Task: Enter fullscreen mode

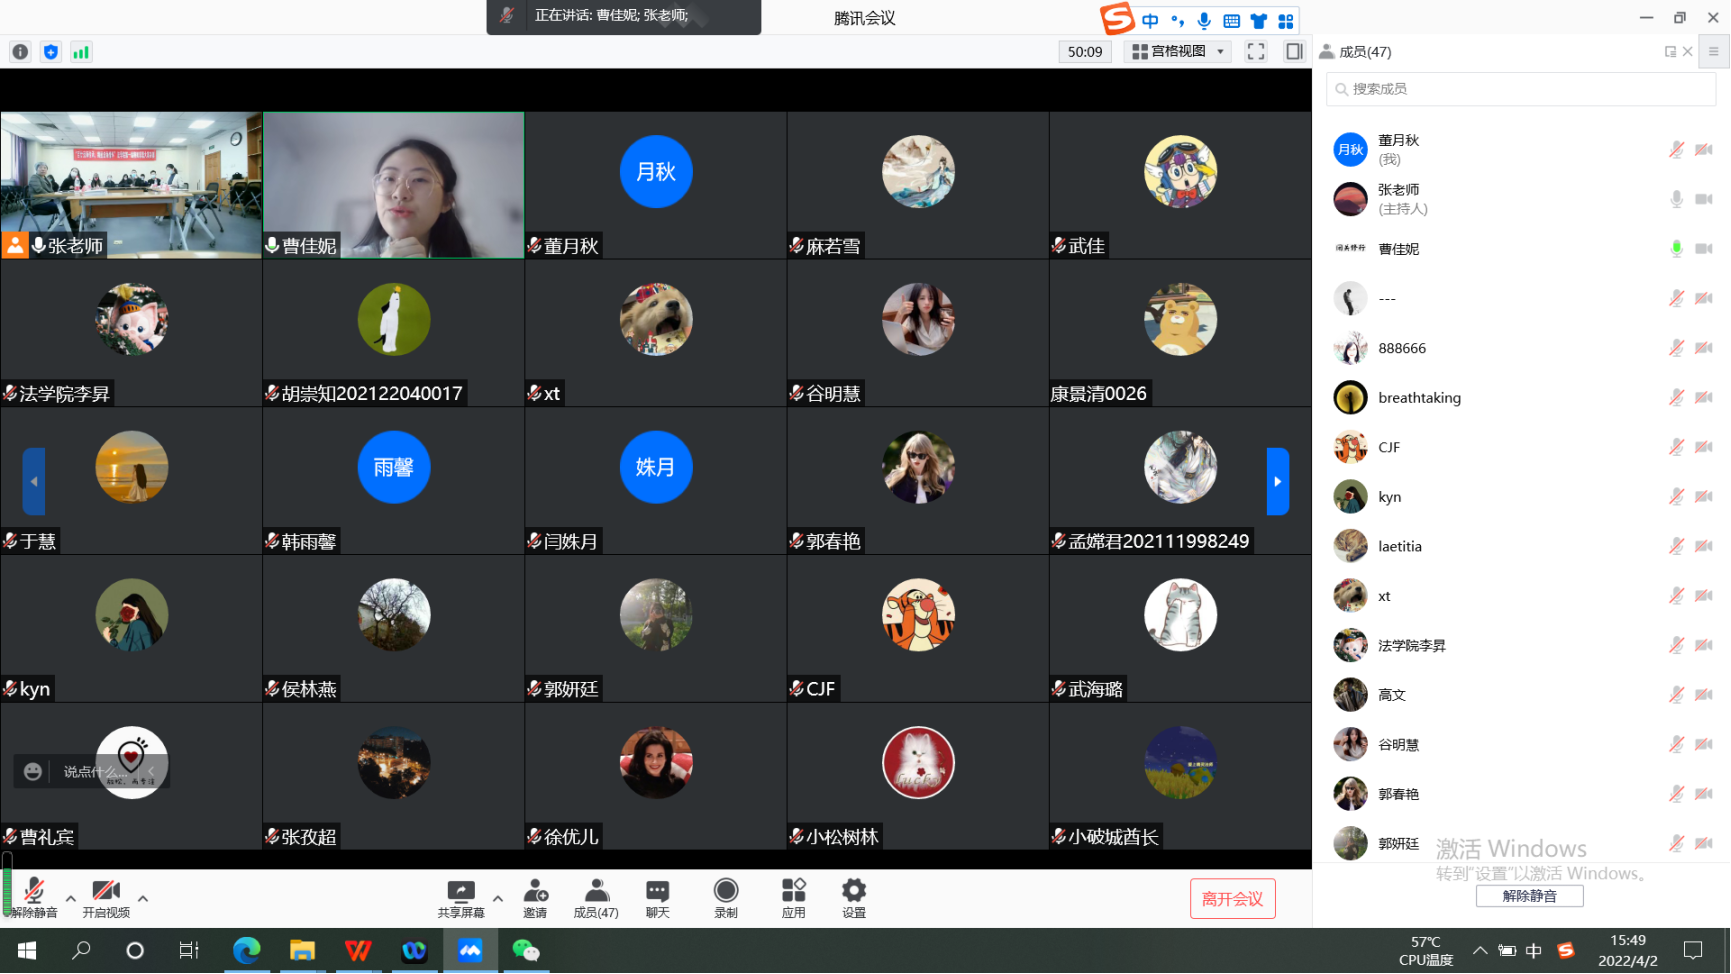Action: 1256,52
